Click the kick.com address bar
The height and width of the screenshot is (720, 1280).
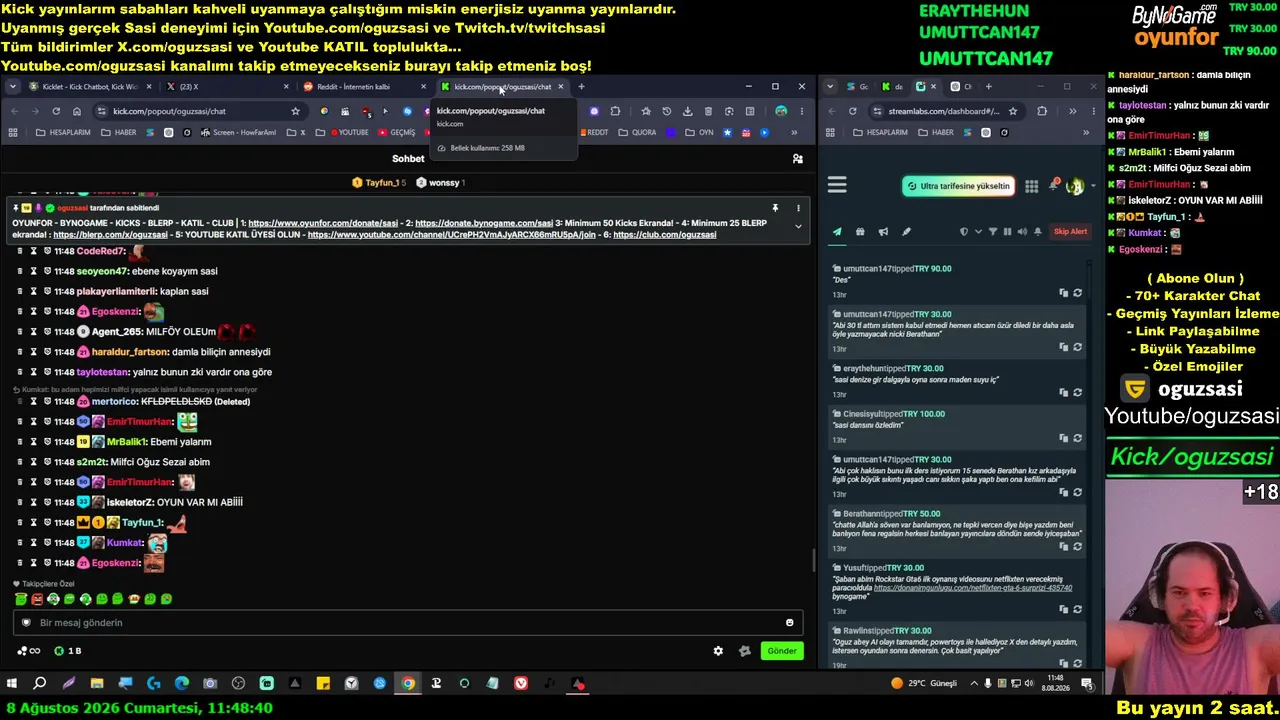point(198,111)
